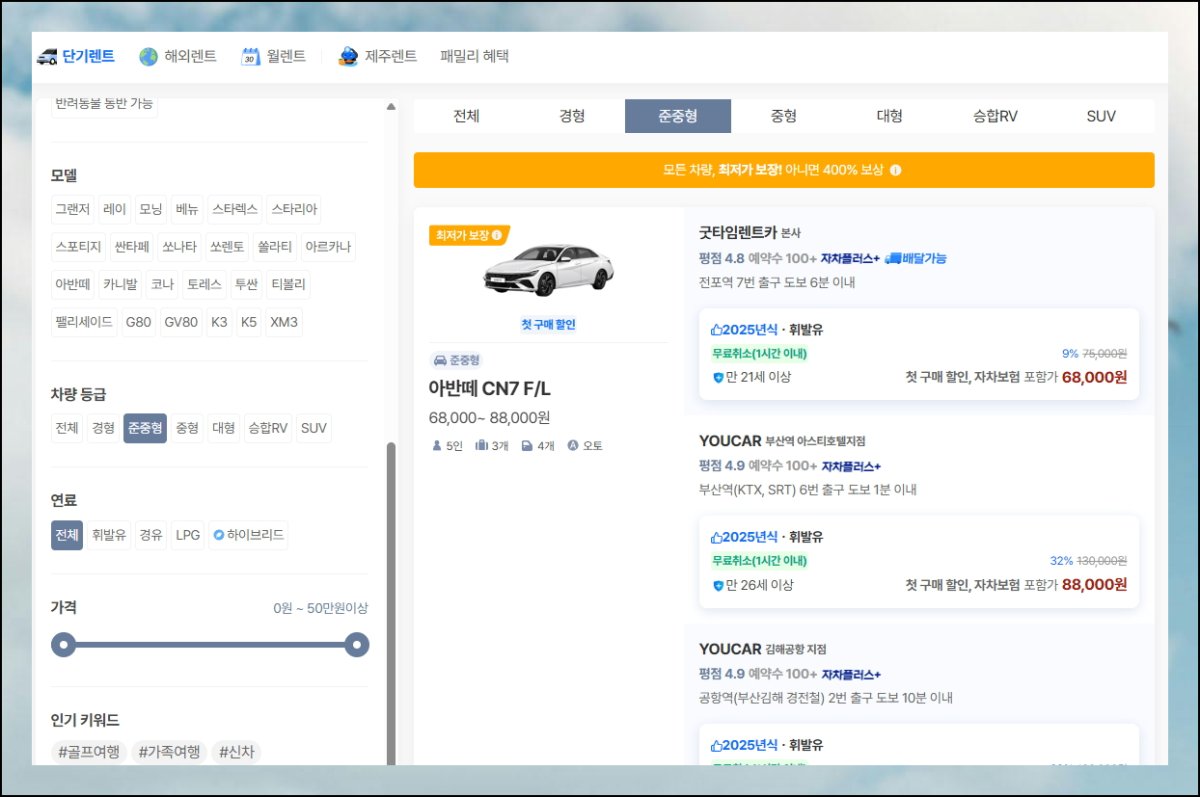Click 반려동물 동반 가능 filter
The width and height of the screenshot is (1200, 797).
[104, 104]
